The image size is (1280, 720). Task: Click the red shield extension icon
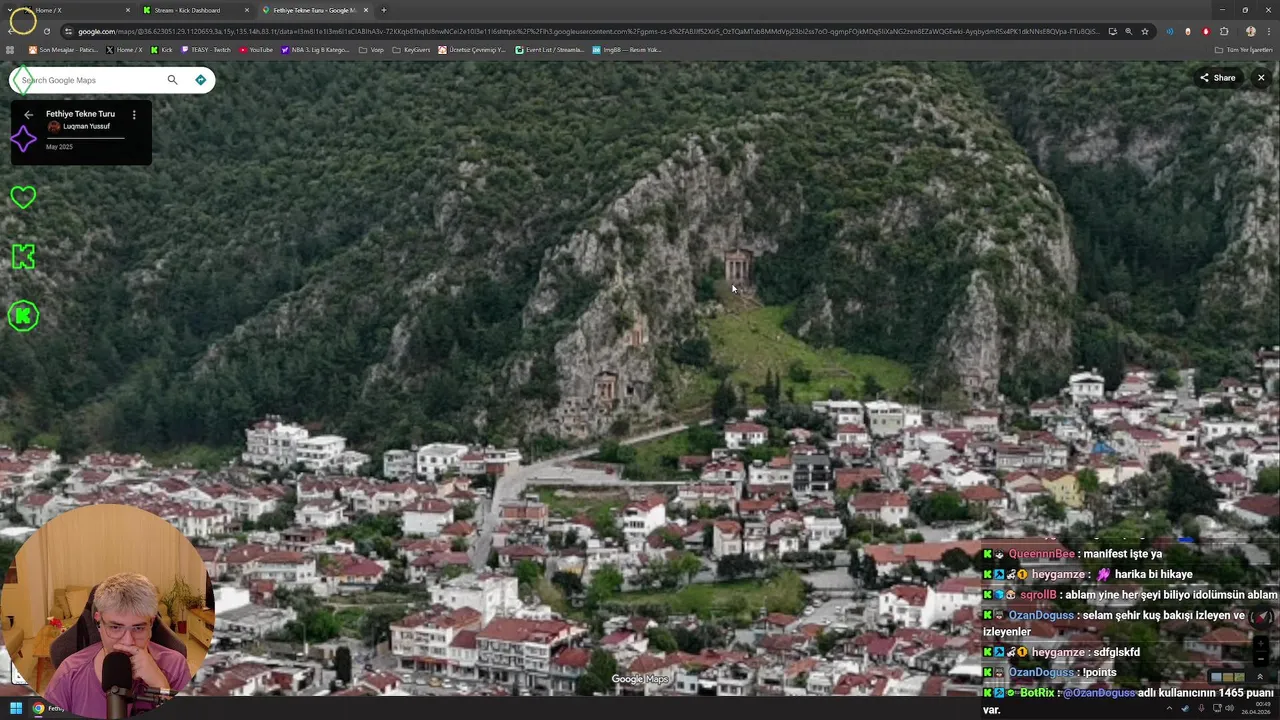pyautogui.click(x=1205, y=31)
